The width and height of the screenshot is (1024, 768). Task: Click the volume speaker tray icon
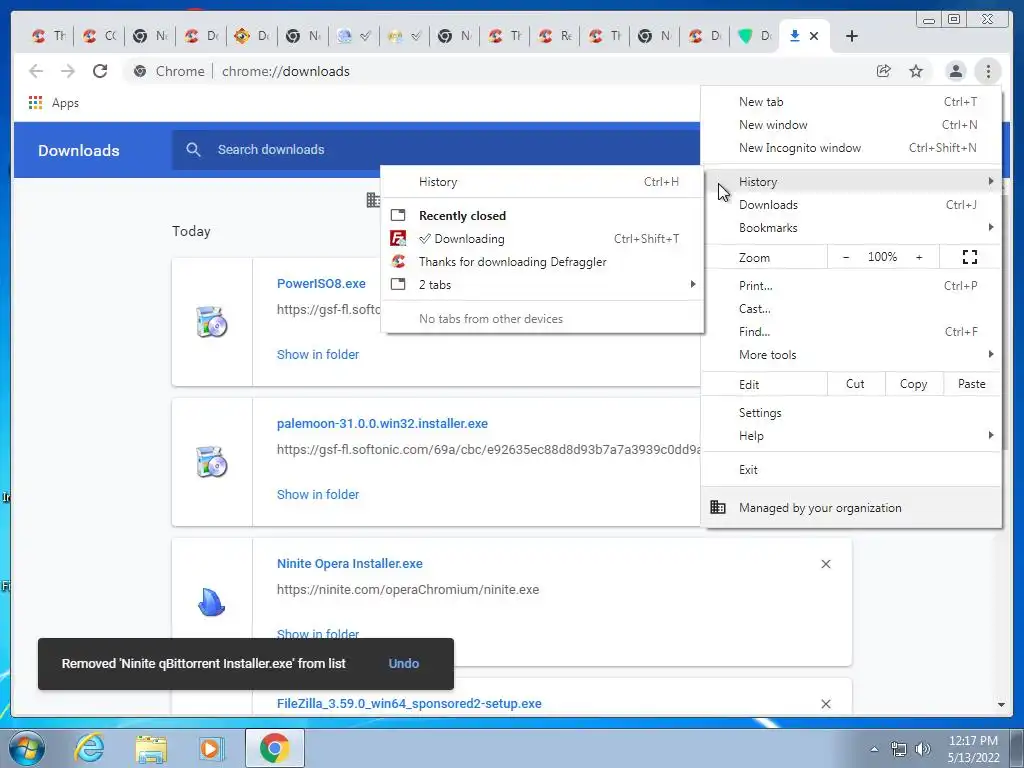point(923,749)
